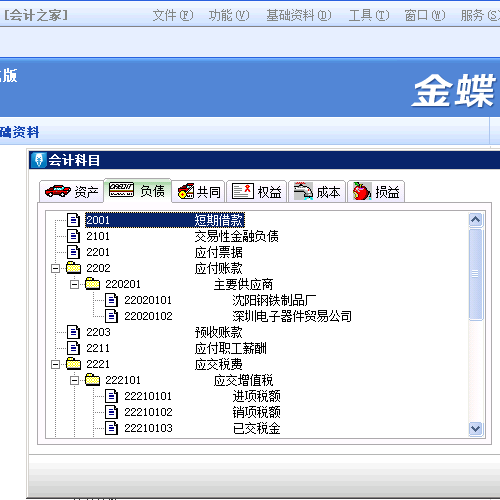Collapse the 2202 应付账款 tree node
The width and height of the screenshot is (500, 500).
[x=56, y=268]
